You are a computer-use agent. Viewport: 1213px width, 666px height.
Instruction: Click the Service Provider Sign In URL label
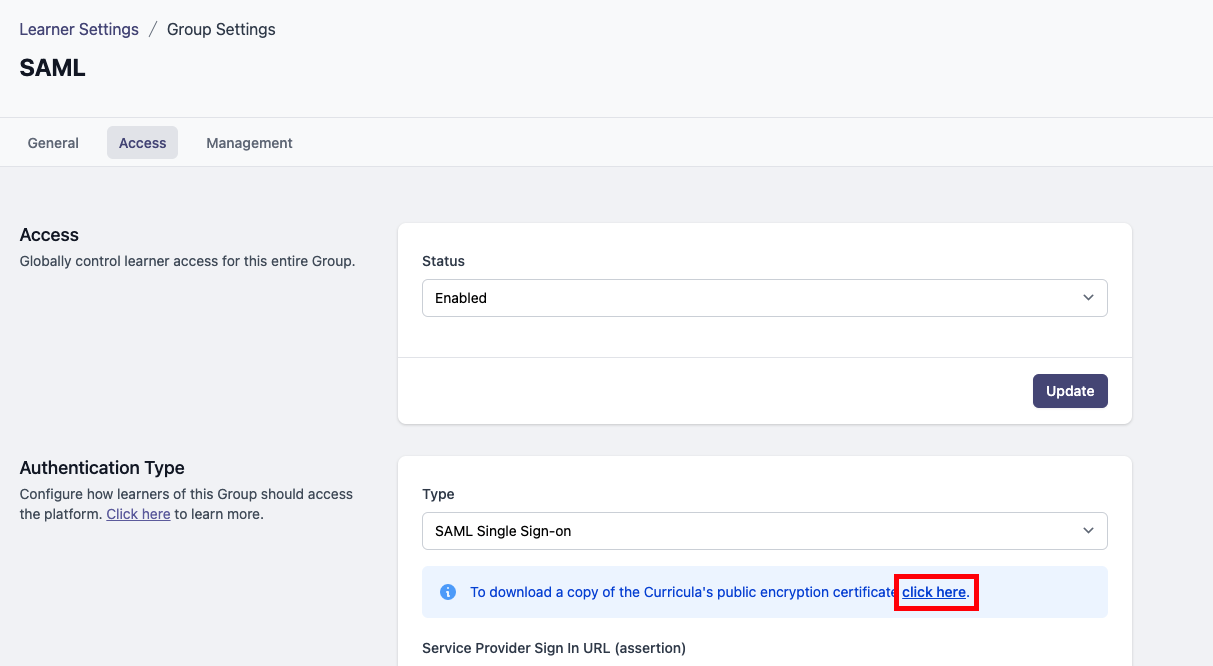point(554,648)
